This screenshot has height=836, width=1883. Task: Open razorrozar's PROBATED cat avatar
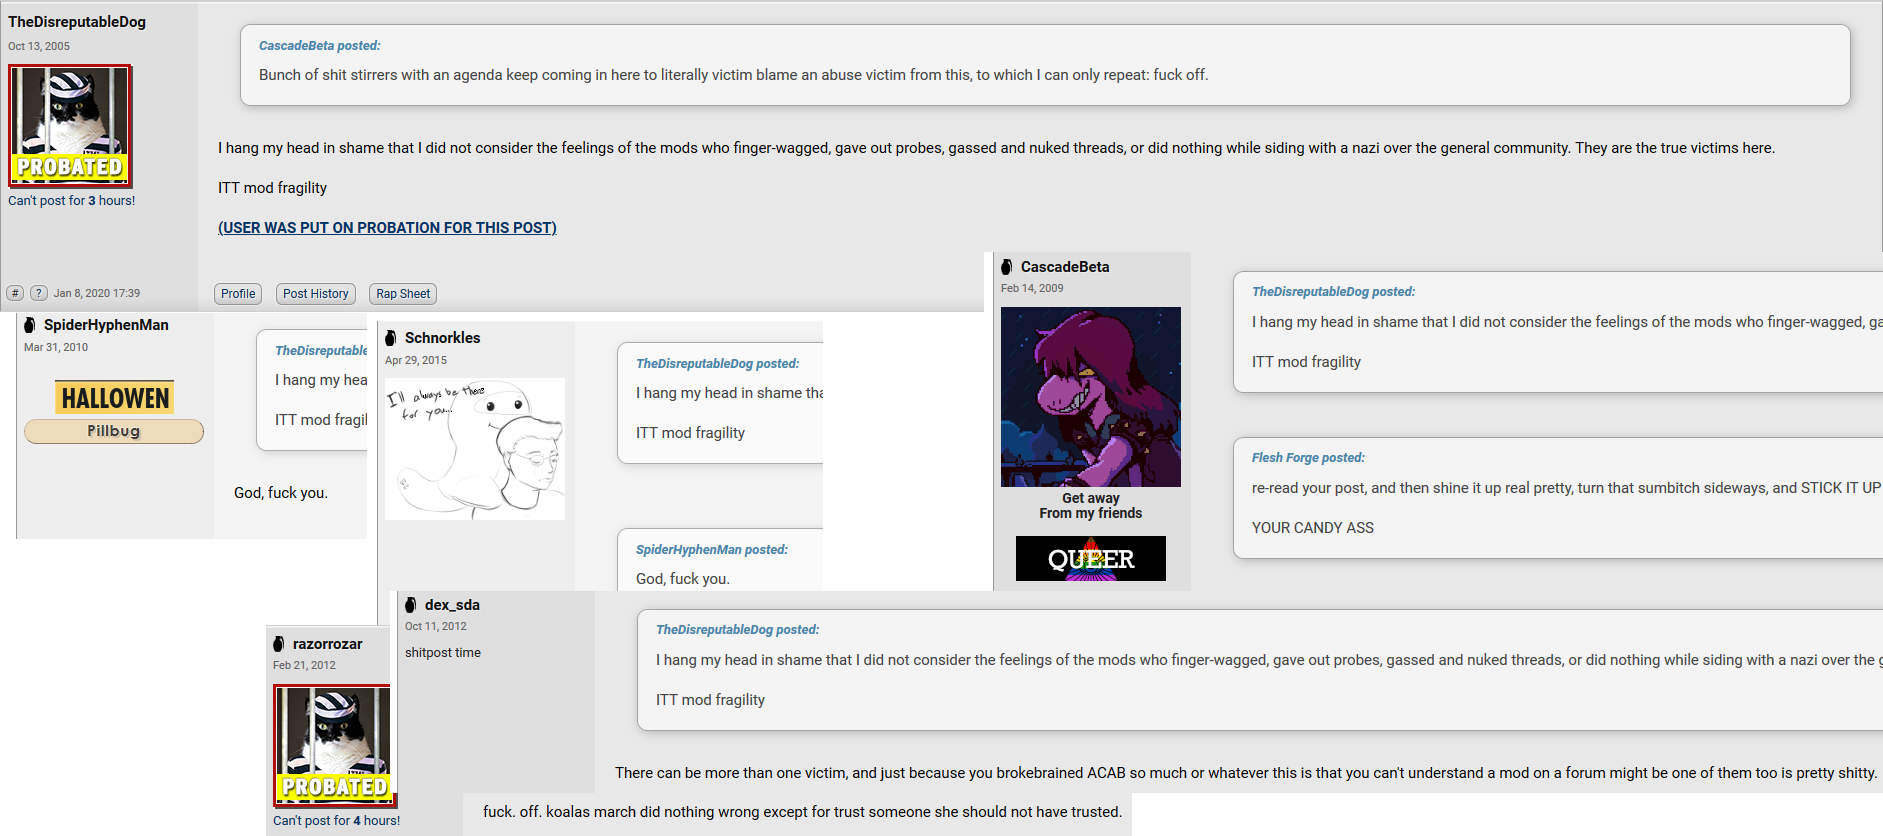(335, 746)
